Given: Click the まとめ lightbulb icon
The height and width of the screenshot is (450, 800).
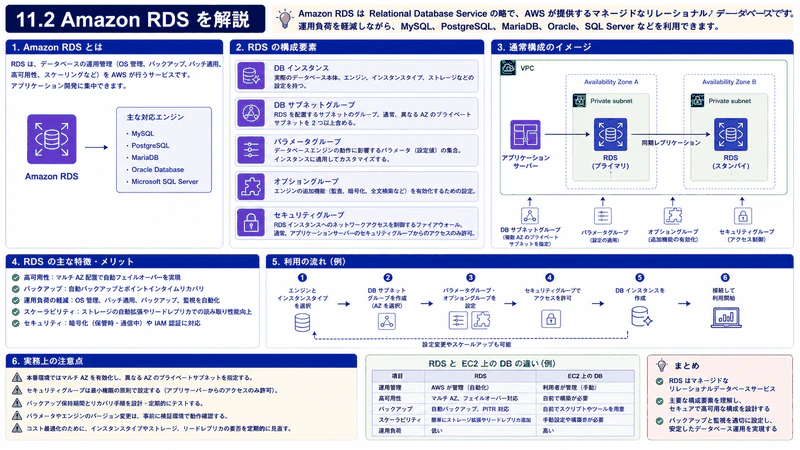Looking at the screenshot, I should coord(662,365).
